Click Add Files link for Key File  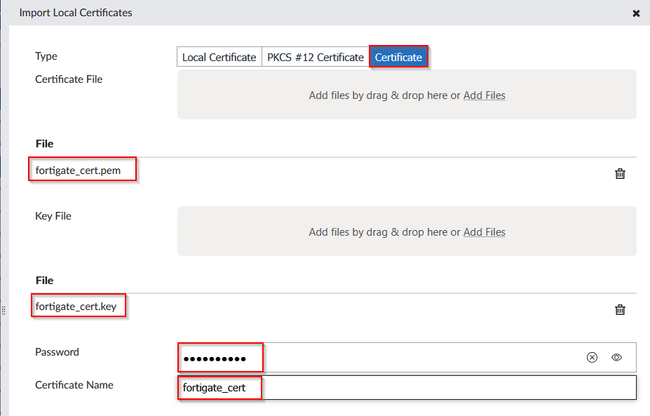pos(484,232)
